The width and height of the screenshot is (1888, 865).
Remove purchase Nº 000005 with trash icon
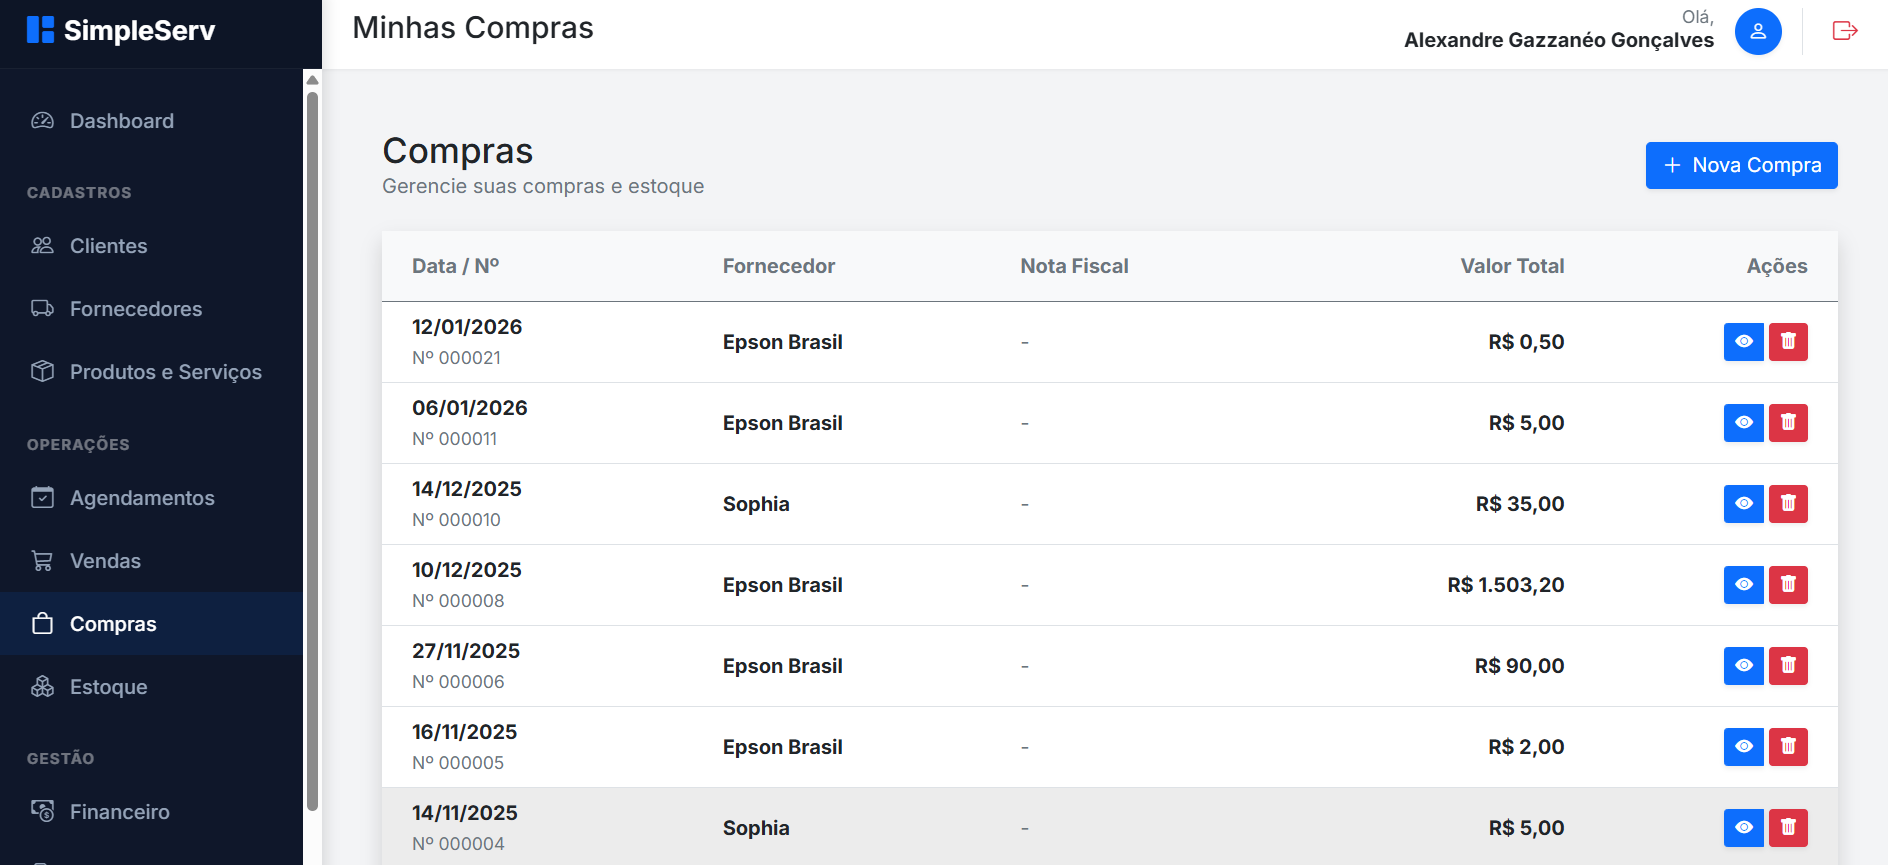(x=1788, y=747)
